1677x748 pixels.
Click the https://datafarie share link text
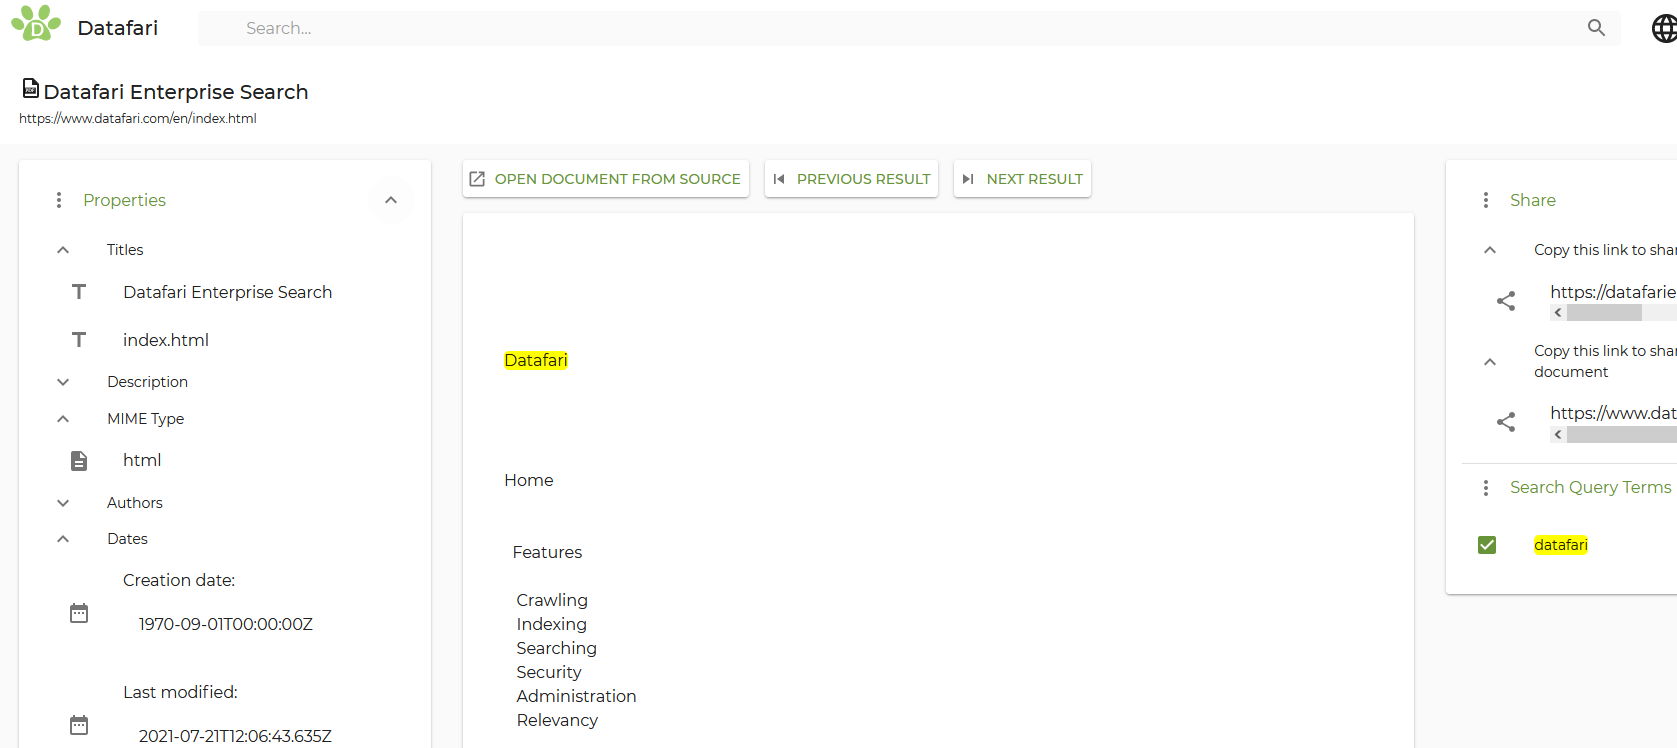1613,292
